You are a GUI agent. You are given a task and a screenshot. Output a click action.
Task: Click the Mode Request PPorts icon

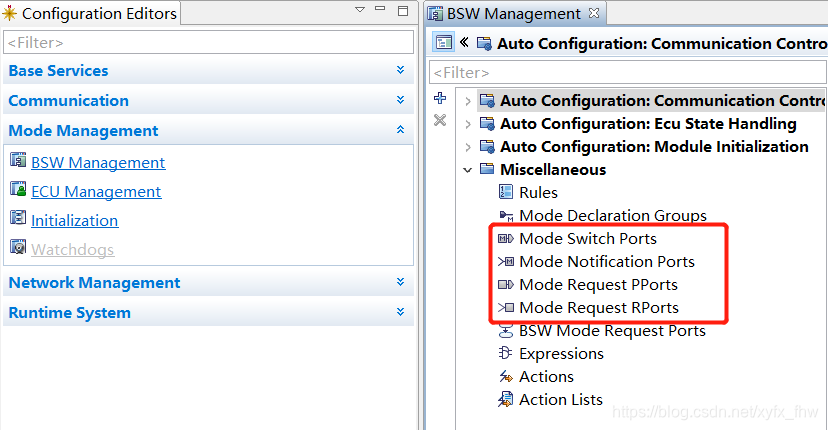[506, 285]
